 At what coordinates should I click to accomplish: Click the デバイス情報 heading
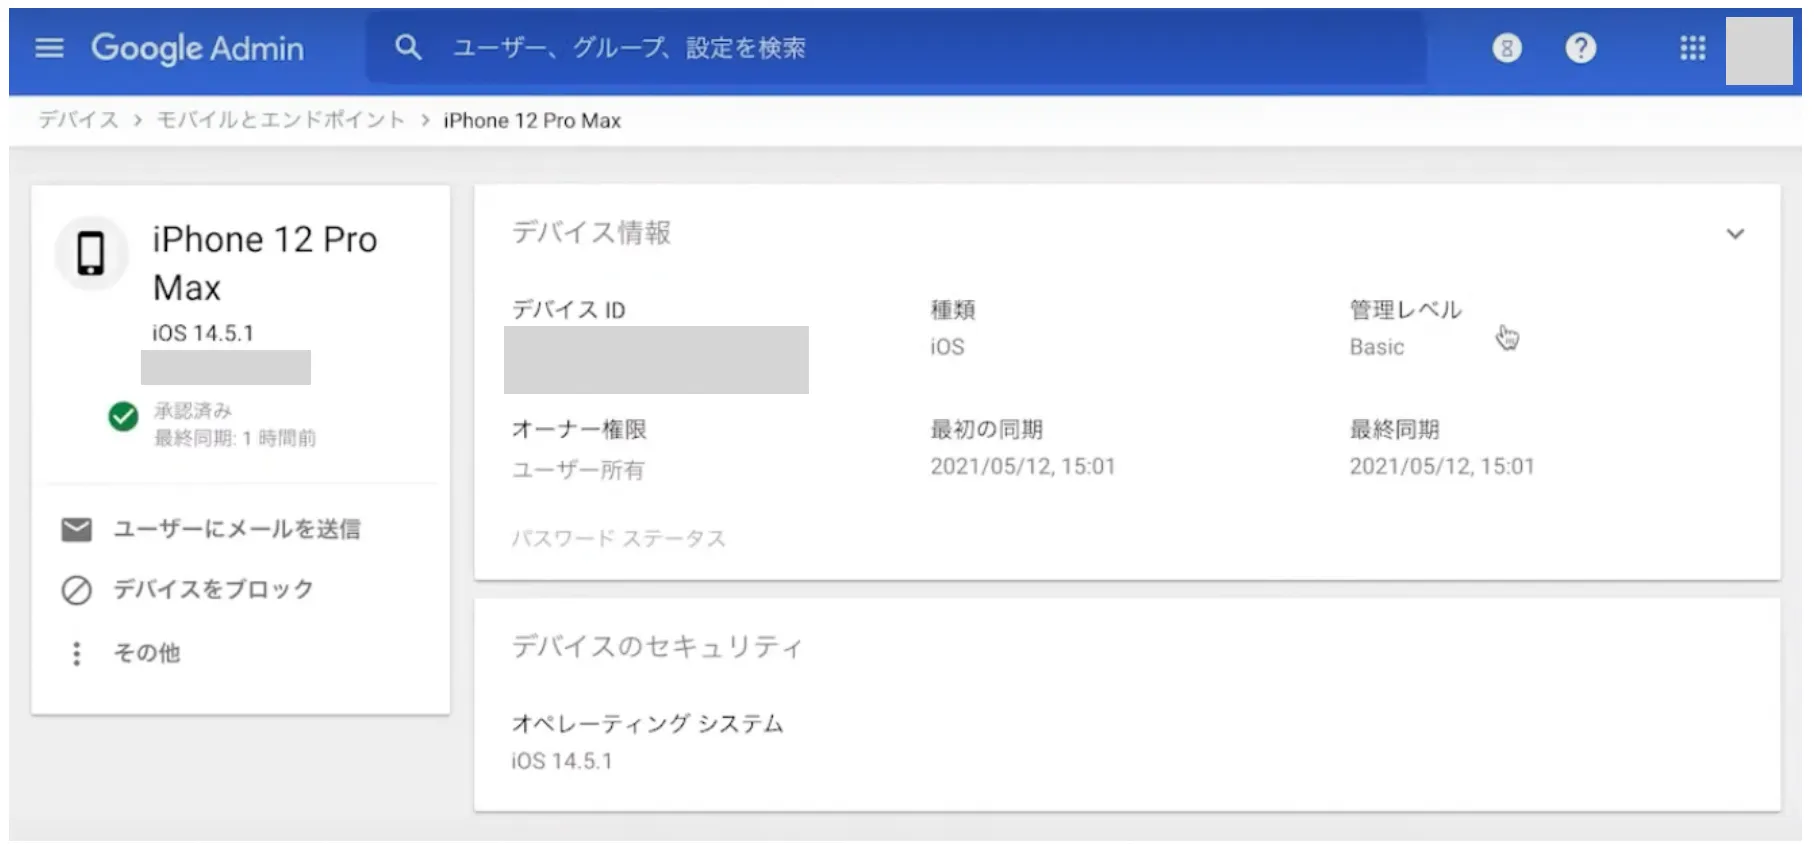[x=591, y=232]
